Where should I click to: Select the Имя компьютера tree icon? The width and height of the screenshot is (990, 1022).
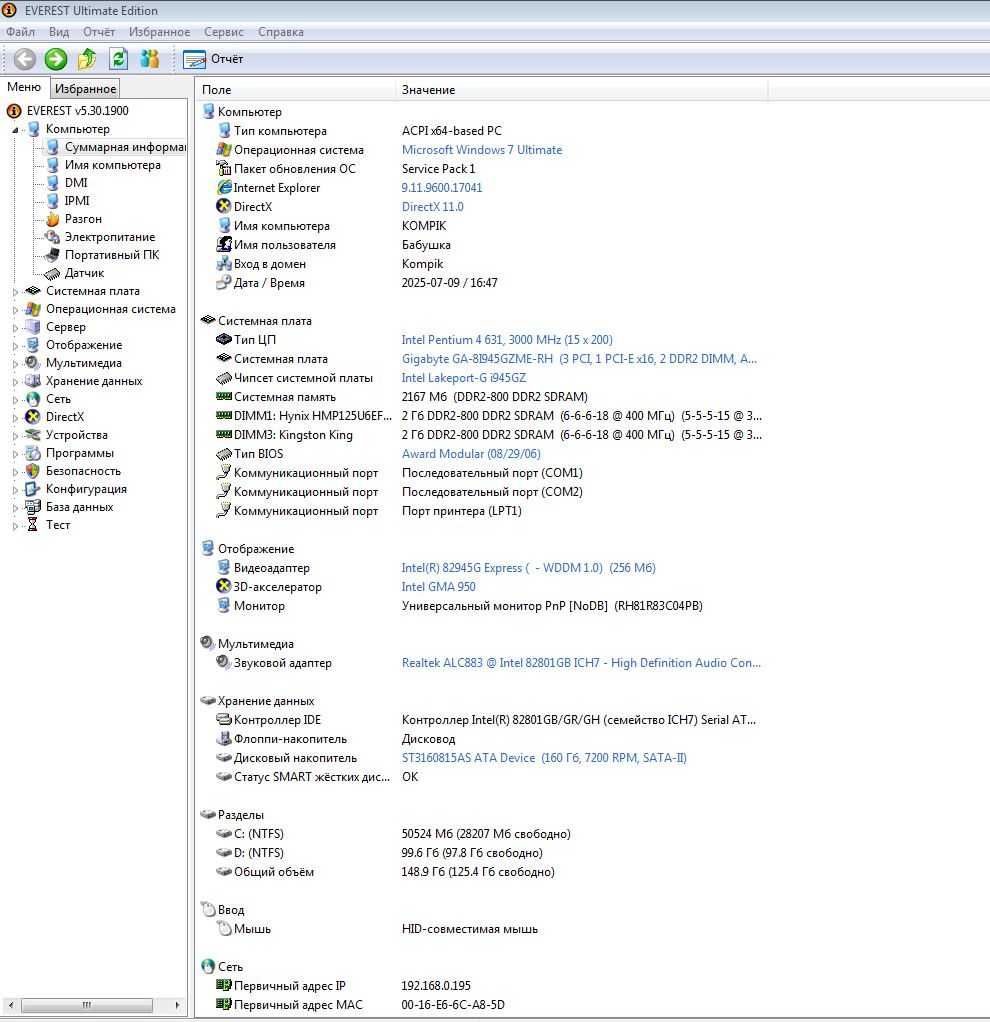pos(53,165)
